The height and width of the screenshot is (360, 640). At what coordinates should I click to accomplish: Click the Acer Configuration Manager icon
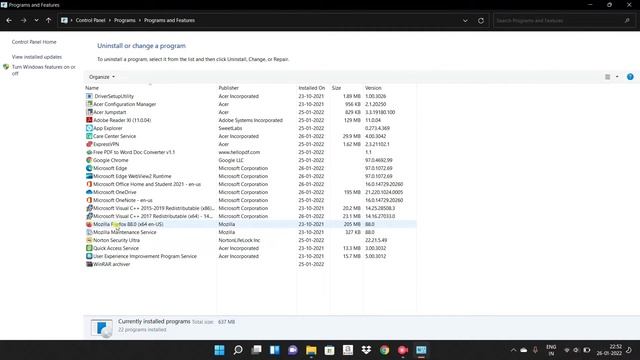click(89, 104)
